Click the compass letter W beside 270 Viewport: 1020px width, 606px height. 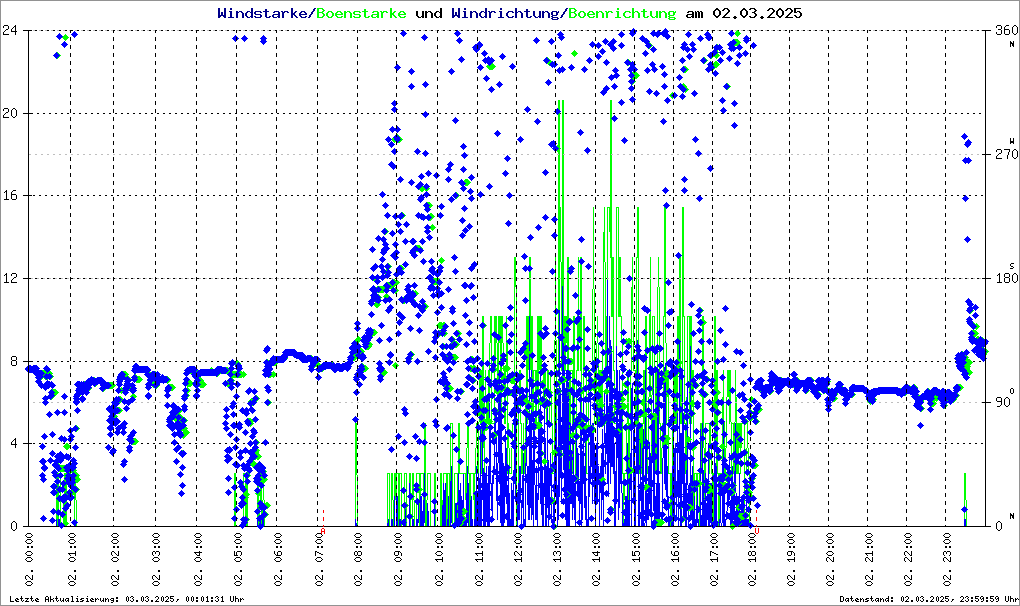[1012, 141]
